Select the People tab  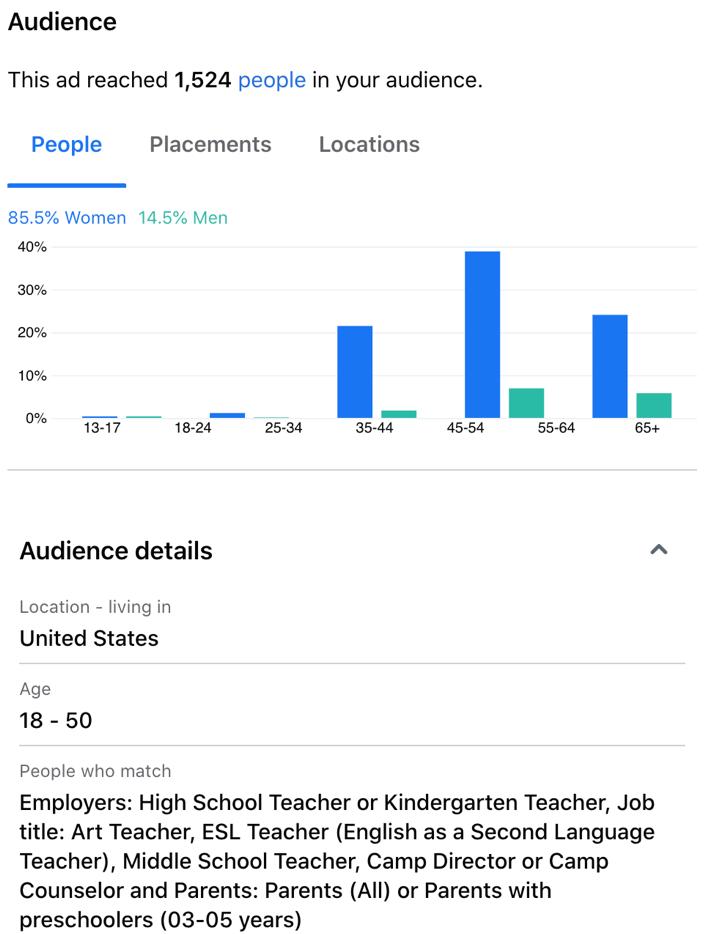[67, 144]
